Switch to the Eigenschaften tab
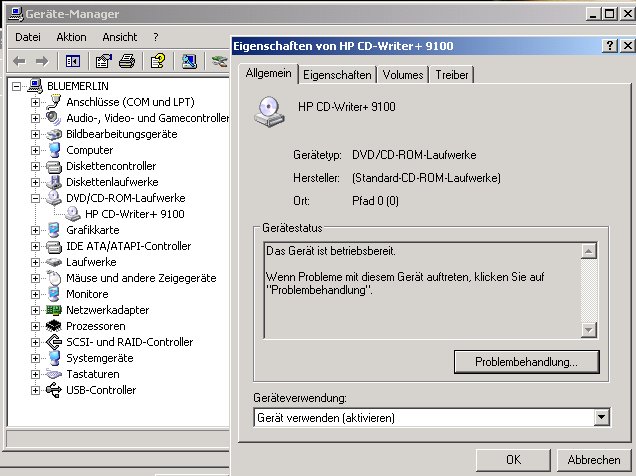The image size is (636, 476). coord(337,75)
